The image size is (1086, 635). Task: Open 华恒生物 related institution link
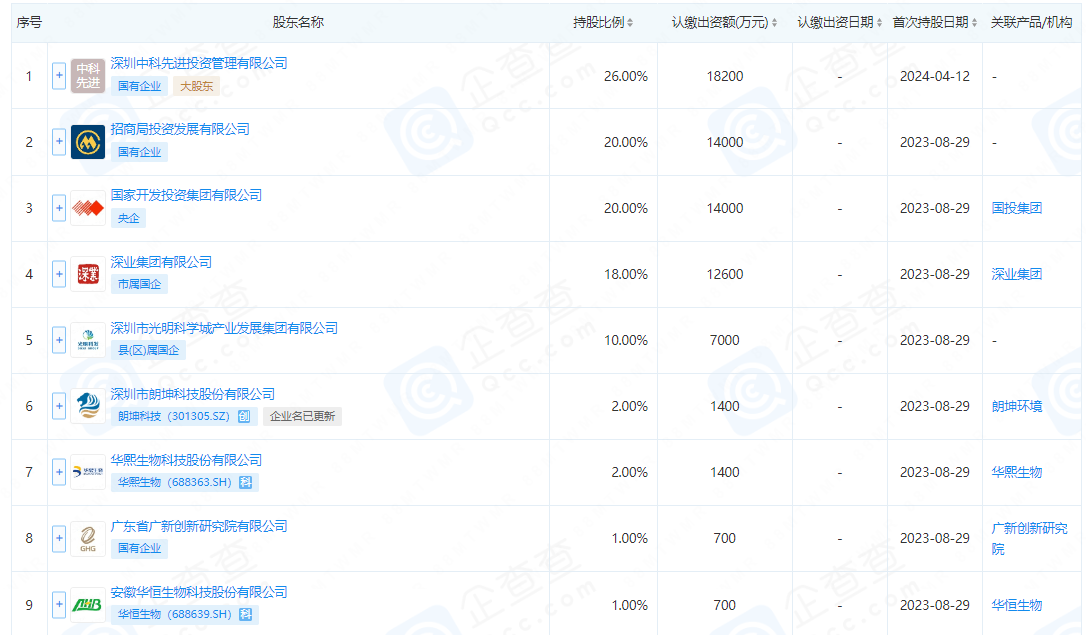(x=1016, y=605)
